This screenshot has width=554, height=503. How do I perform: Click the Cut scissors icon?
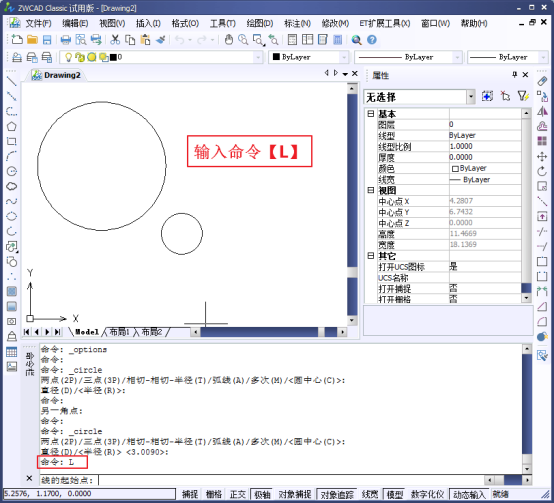point(115,40)
